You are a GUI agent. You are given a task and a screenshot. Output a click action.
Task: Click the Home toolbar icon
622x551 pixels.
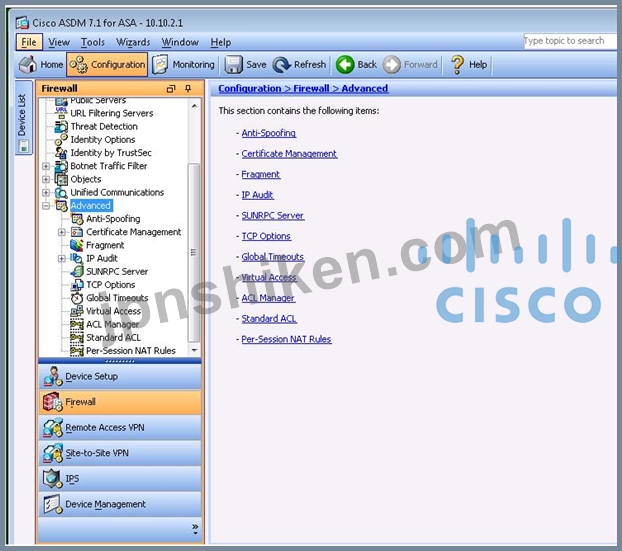(x=28, y=64)
